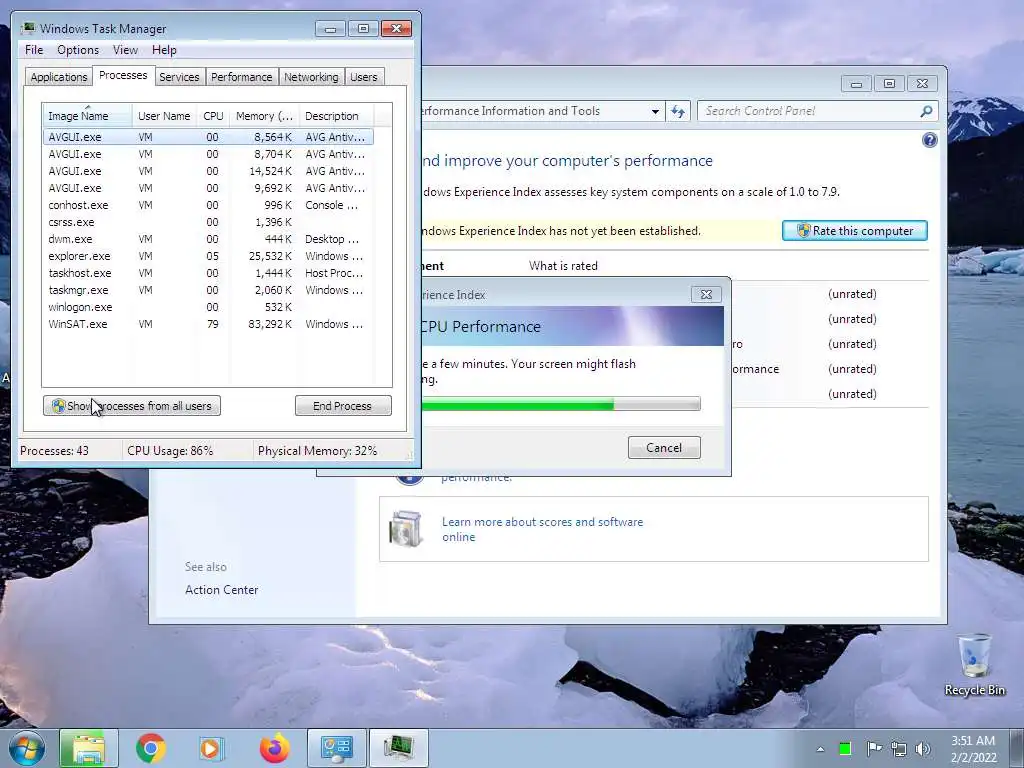Click the search magnifier in Control Panel
The image size is (1024, 768).
926,112
